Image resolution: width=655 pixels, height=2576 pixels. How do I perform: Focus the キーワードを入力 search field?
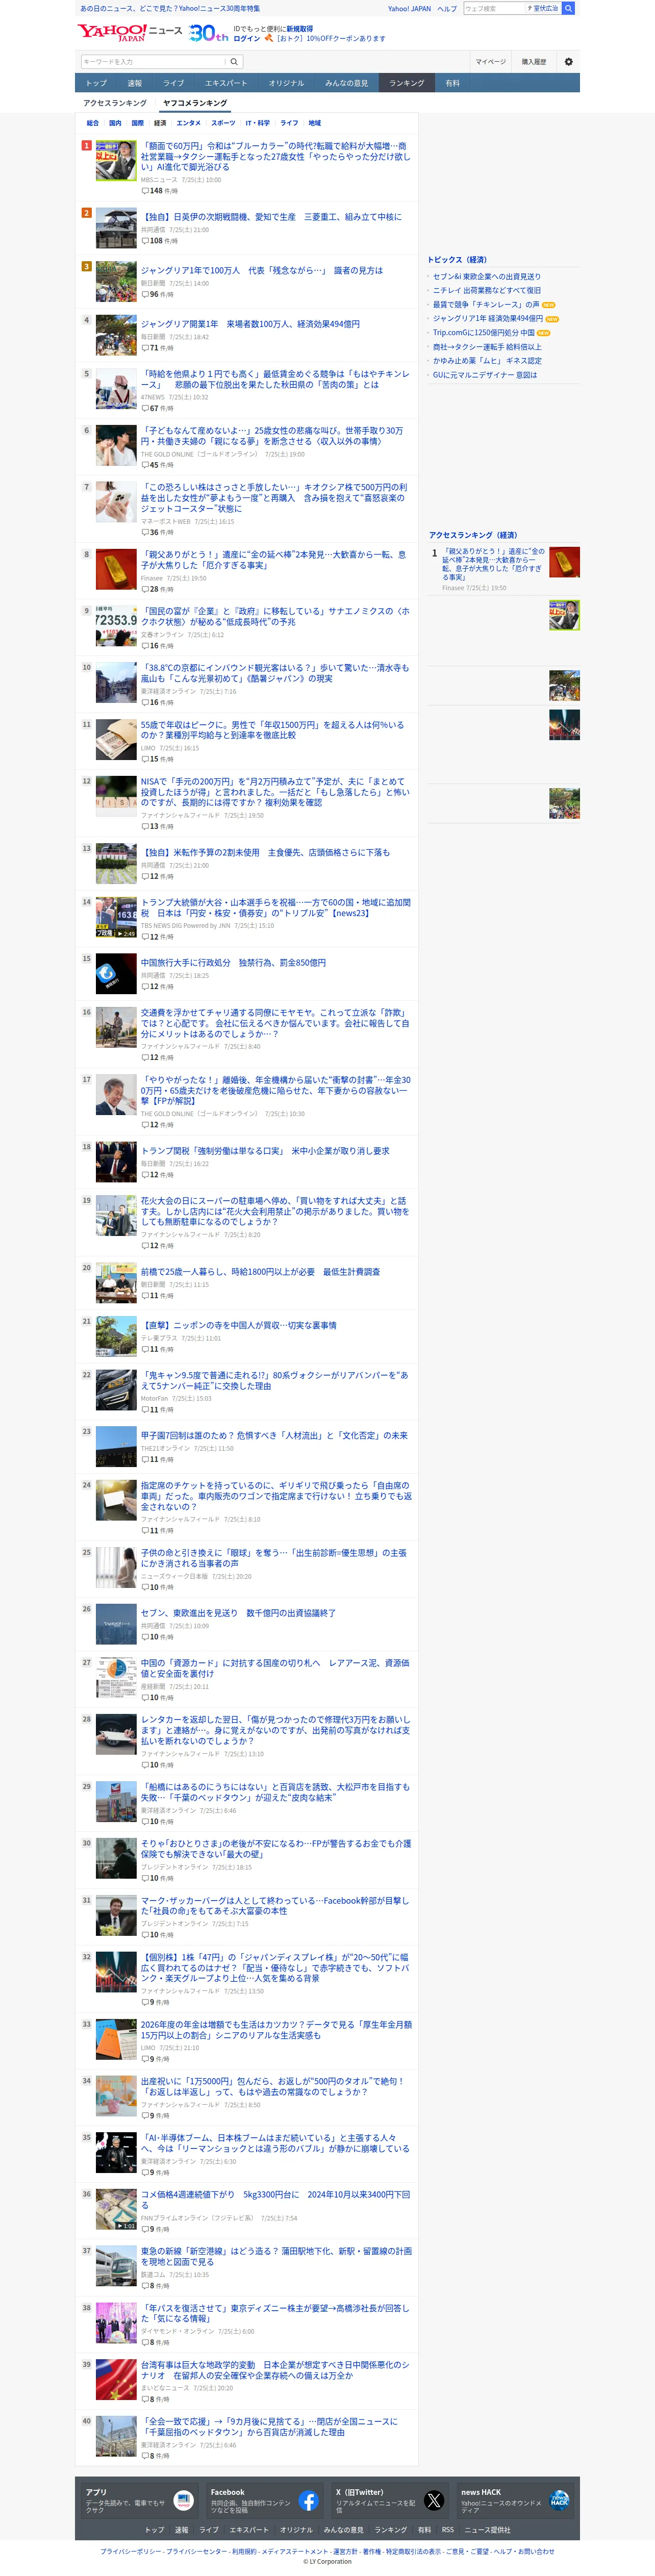154,62
